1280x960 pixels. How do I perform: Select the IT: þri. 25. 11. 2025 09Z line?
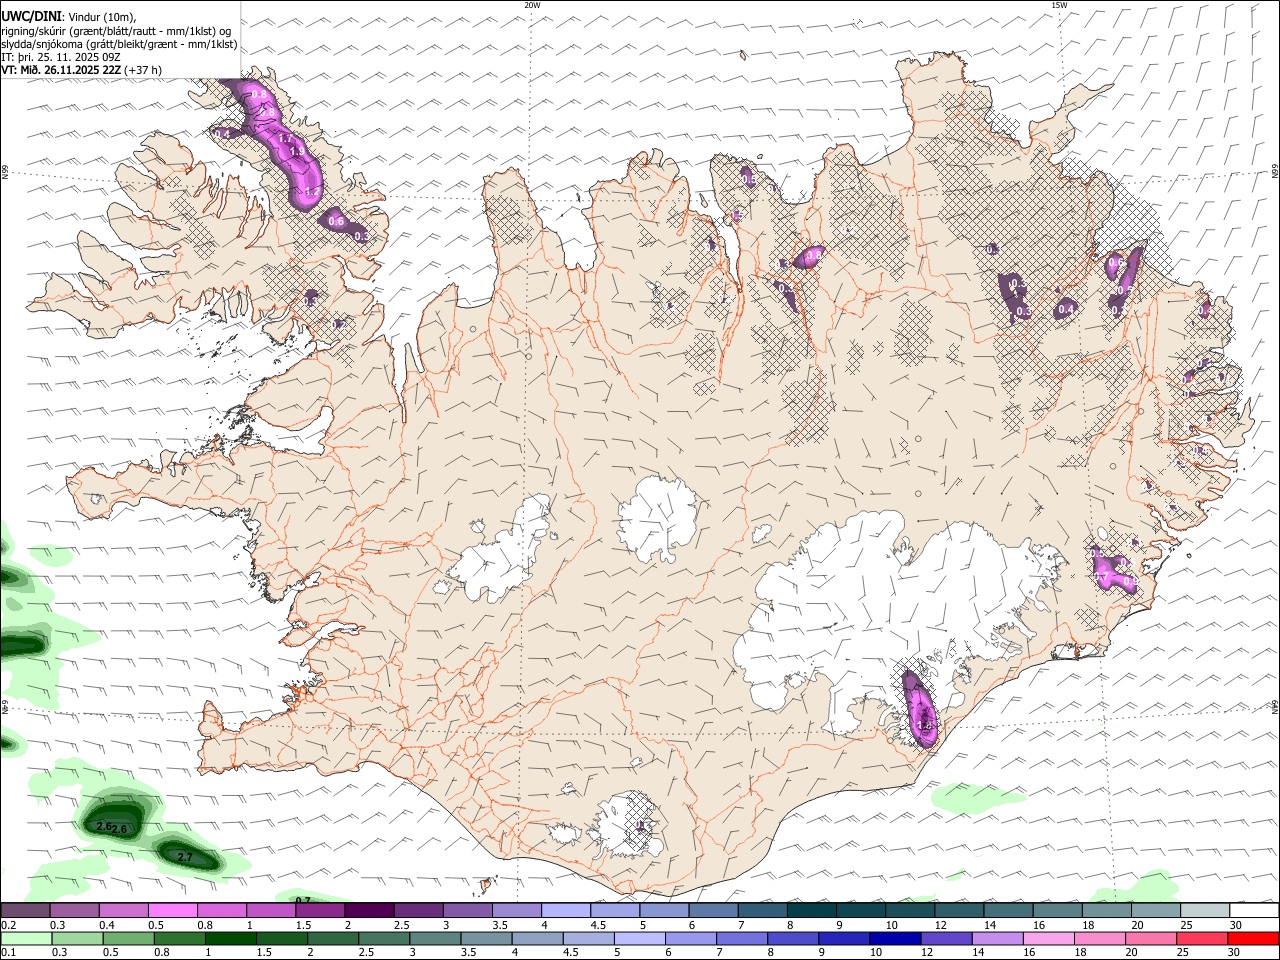60,57
